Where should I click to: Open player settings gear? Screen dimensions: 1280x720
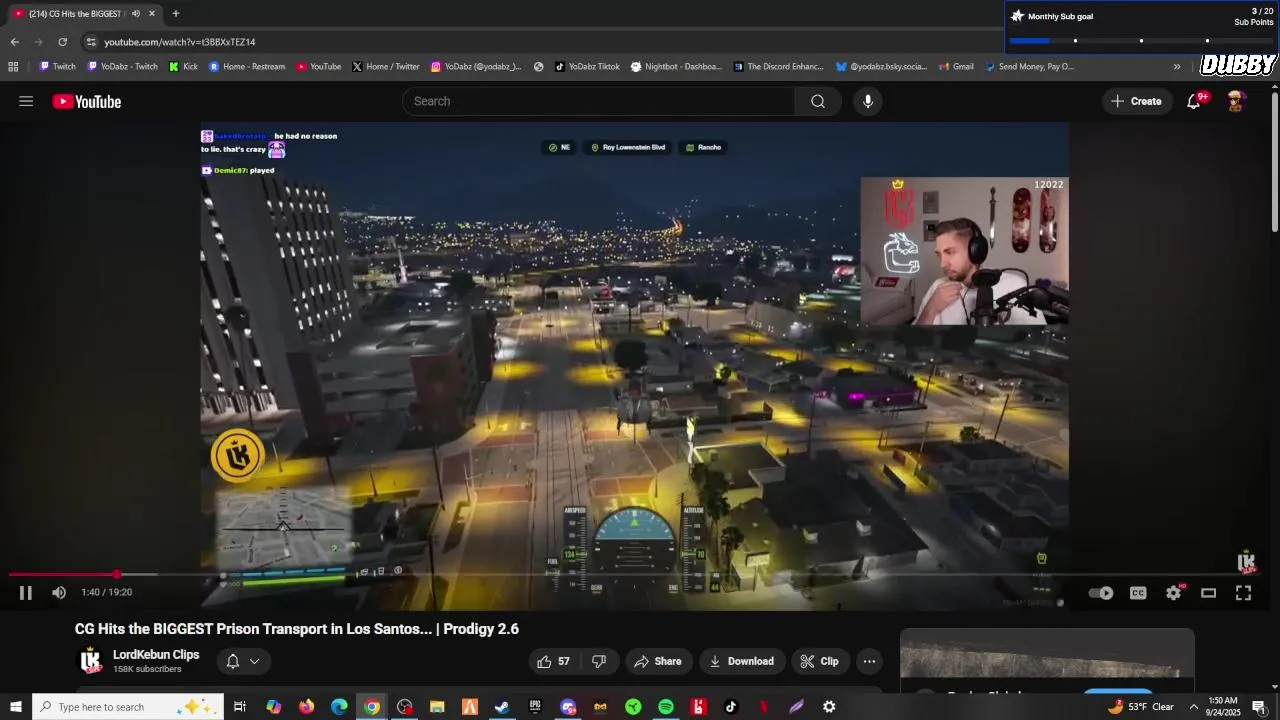(1173, 593)
